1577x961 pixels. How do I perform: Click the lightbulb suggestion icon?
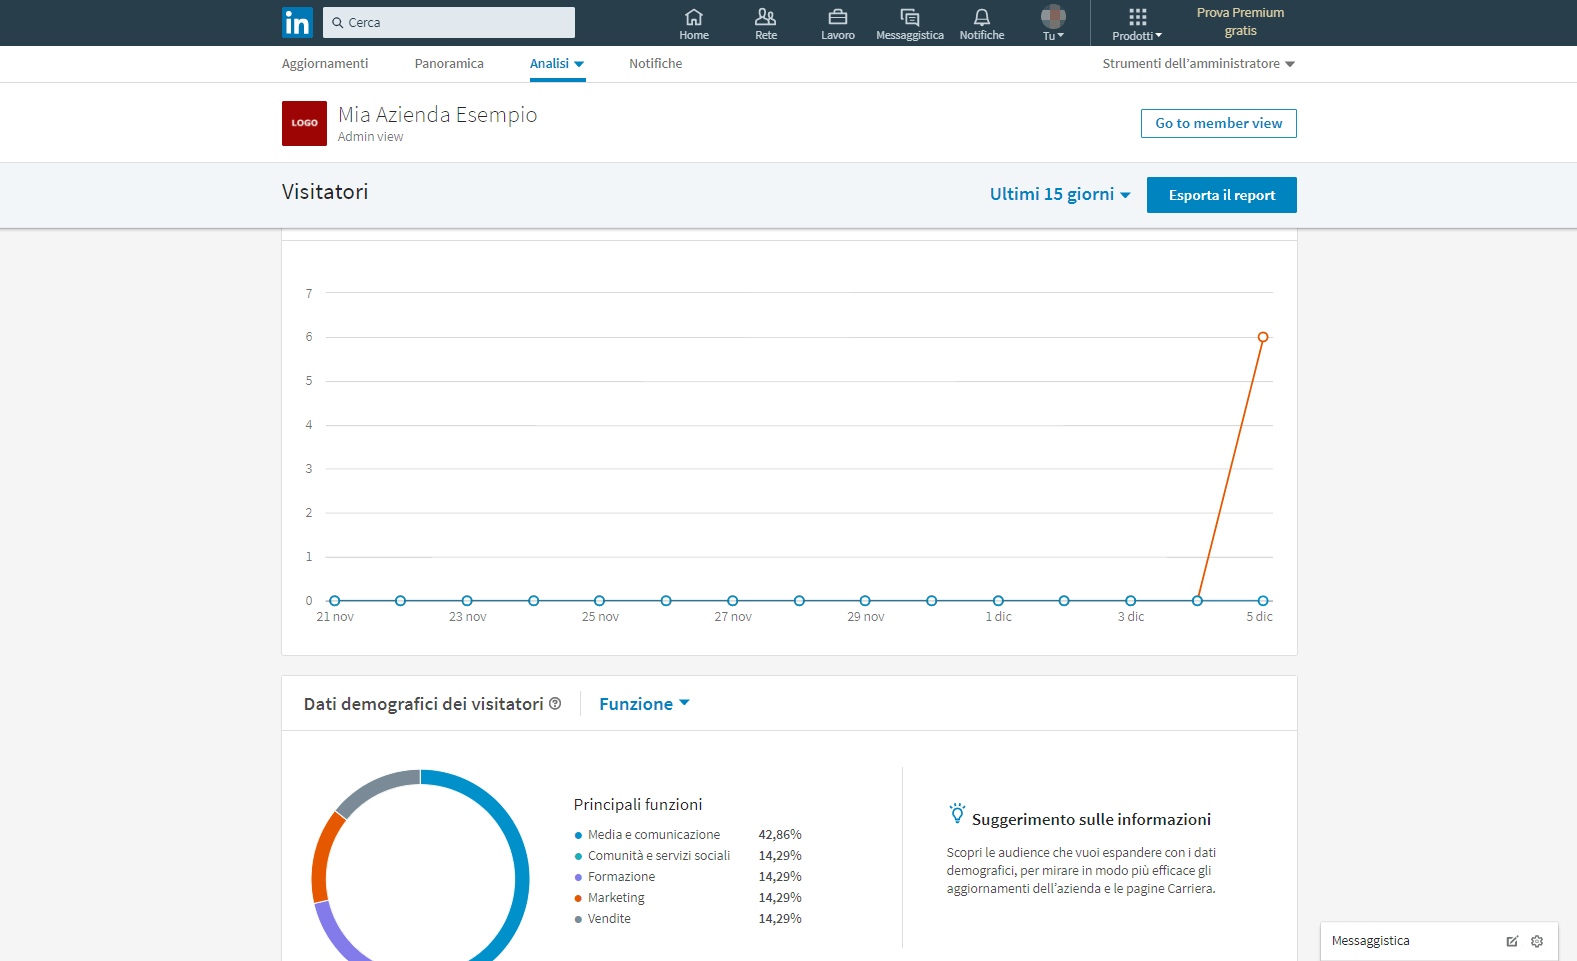pos(957,813)
